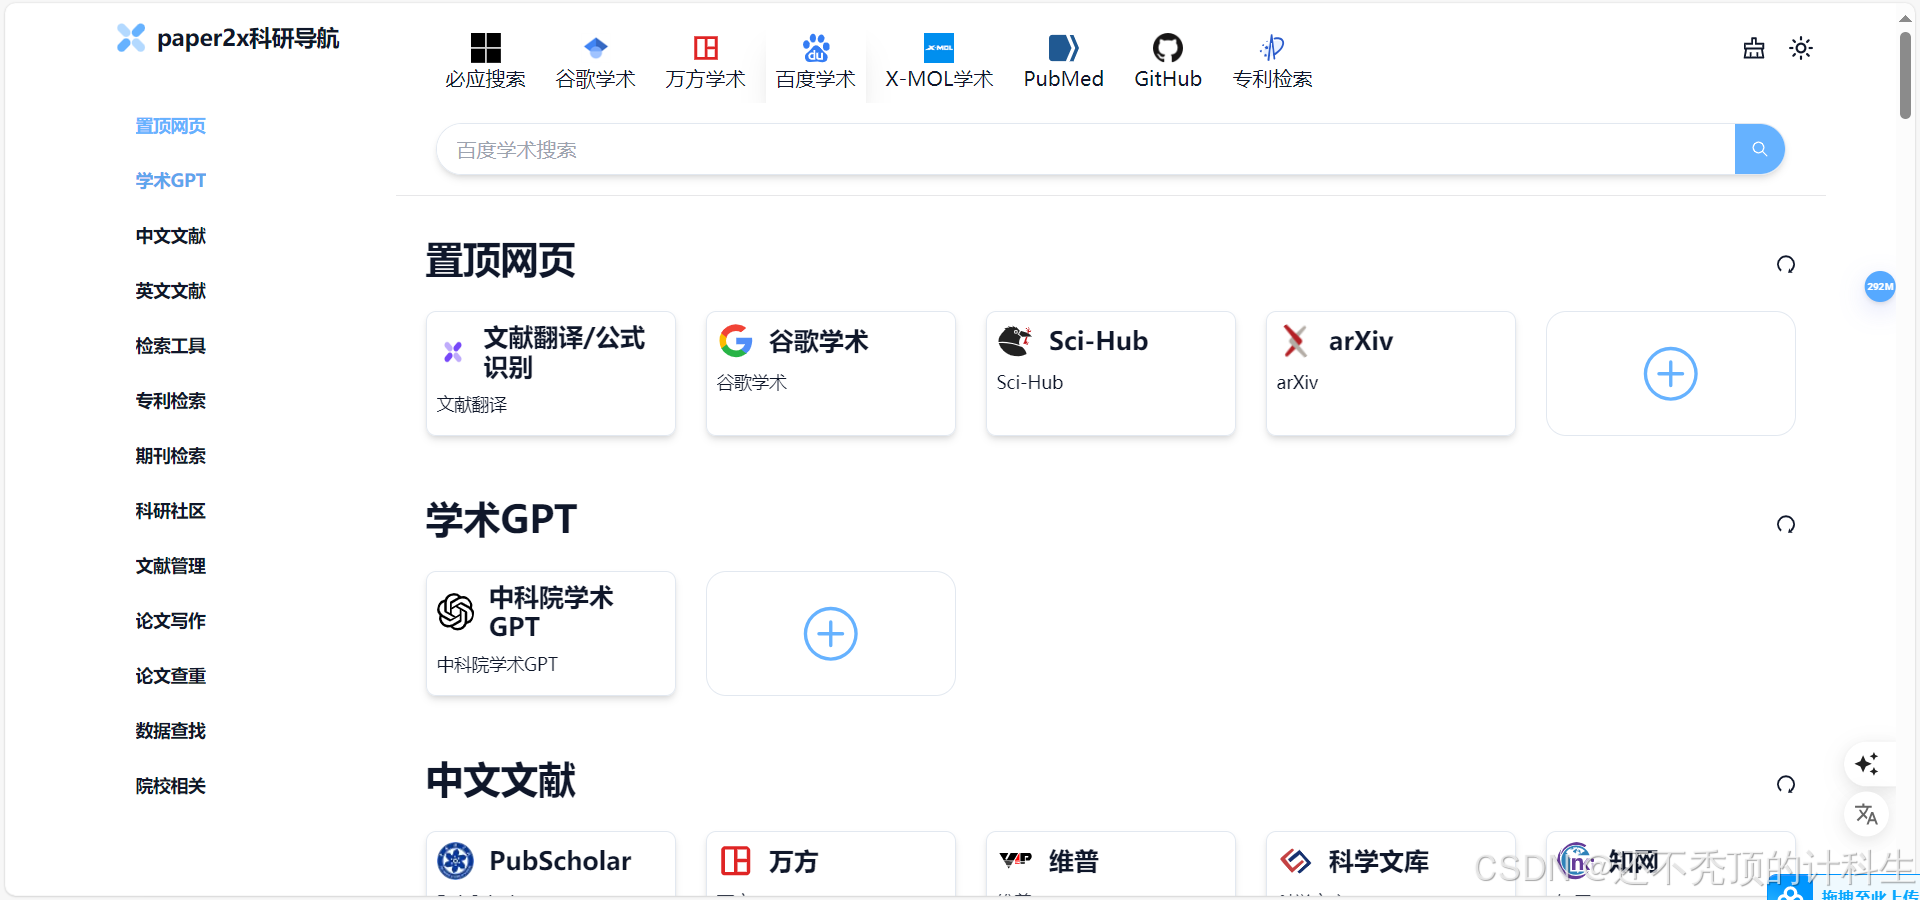This screenshot has width=1920, height=900.
Task: Go to 文献管理 in the sidebar
Action: pyautogui.click(x=171, y=566)
